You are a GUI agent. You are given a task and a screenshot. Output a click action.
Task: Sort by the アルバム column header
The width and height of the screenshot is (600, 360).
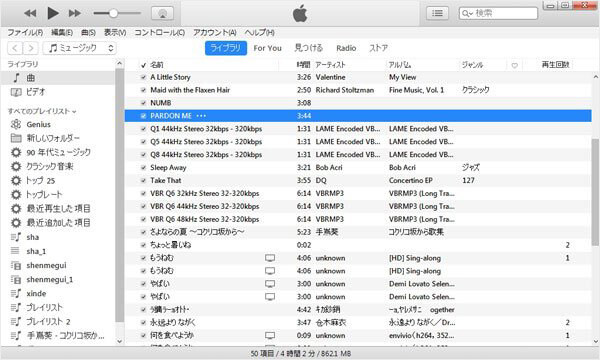tap(400, 65)
